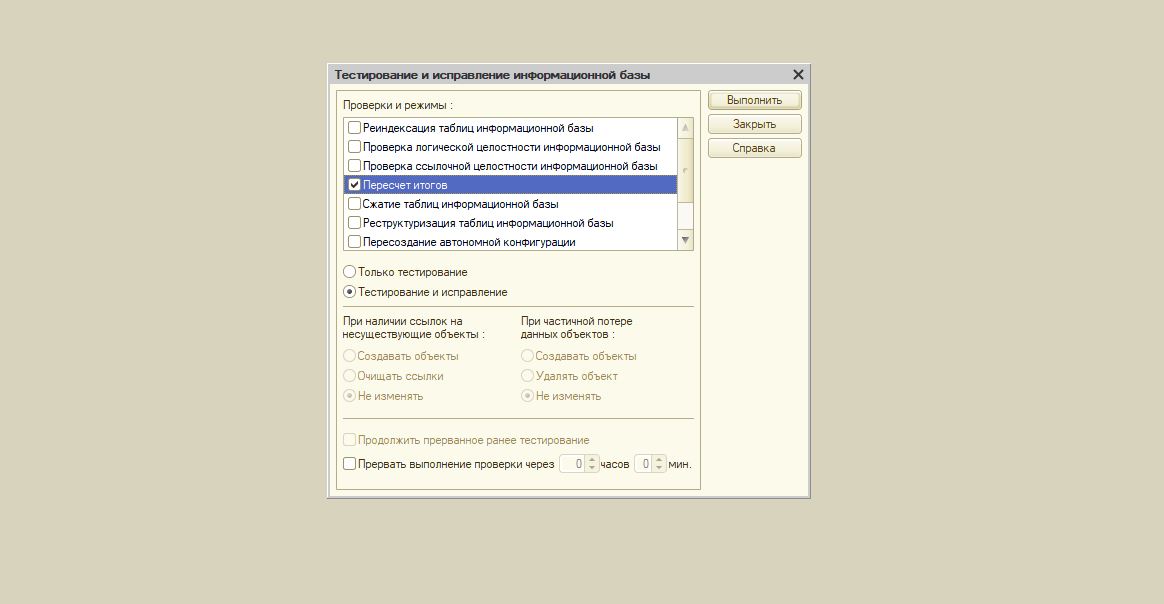The width and height of the screenshot is (1164, 604).
Task: Select Только тестирование radio button
Action: (349, 272)
